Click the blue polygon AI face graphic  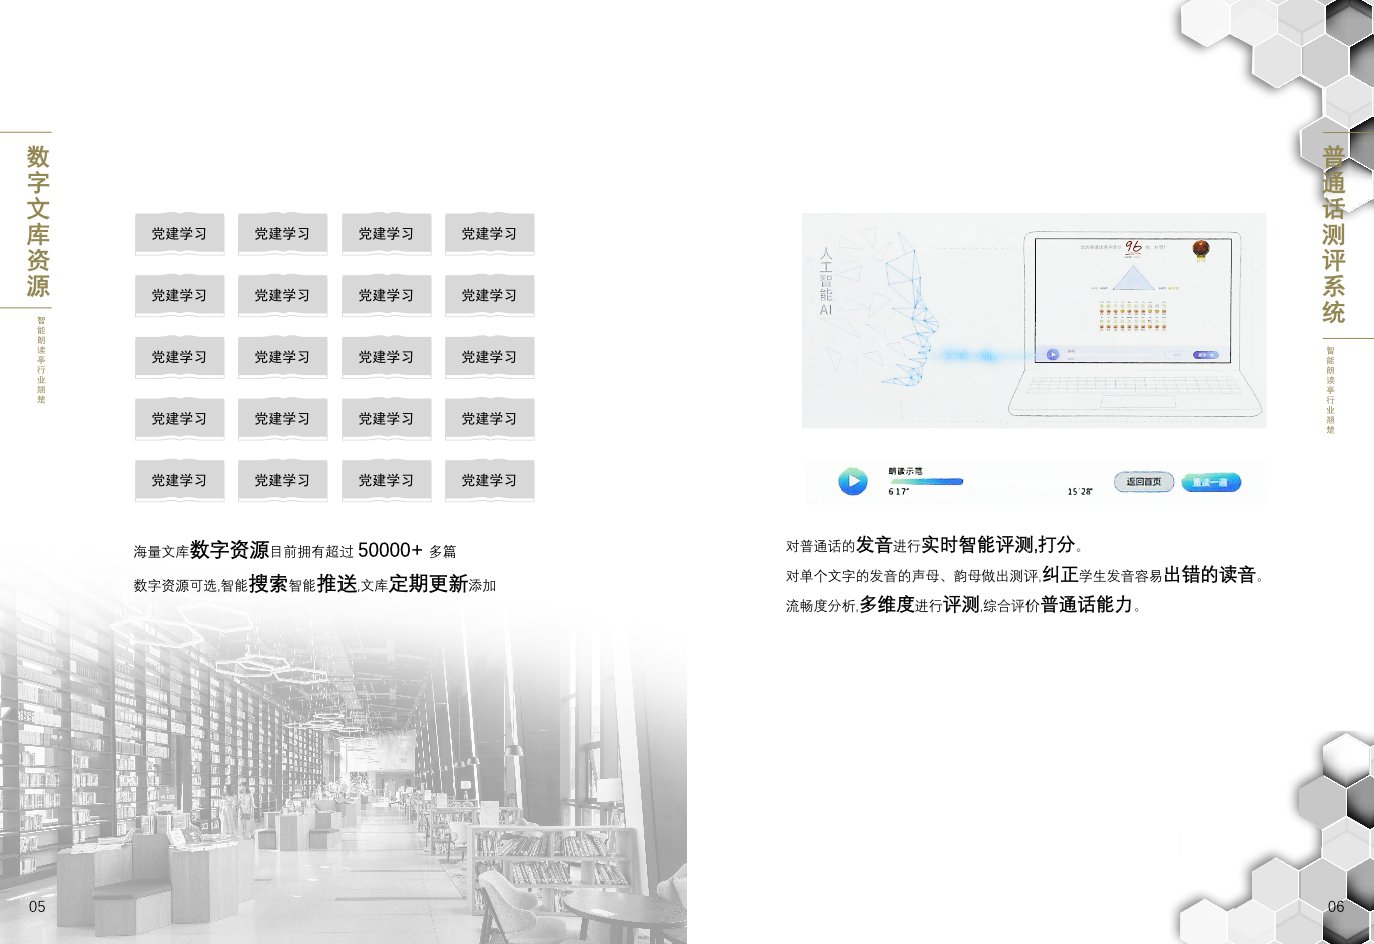coord(908,310)
